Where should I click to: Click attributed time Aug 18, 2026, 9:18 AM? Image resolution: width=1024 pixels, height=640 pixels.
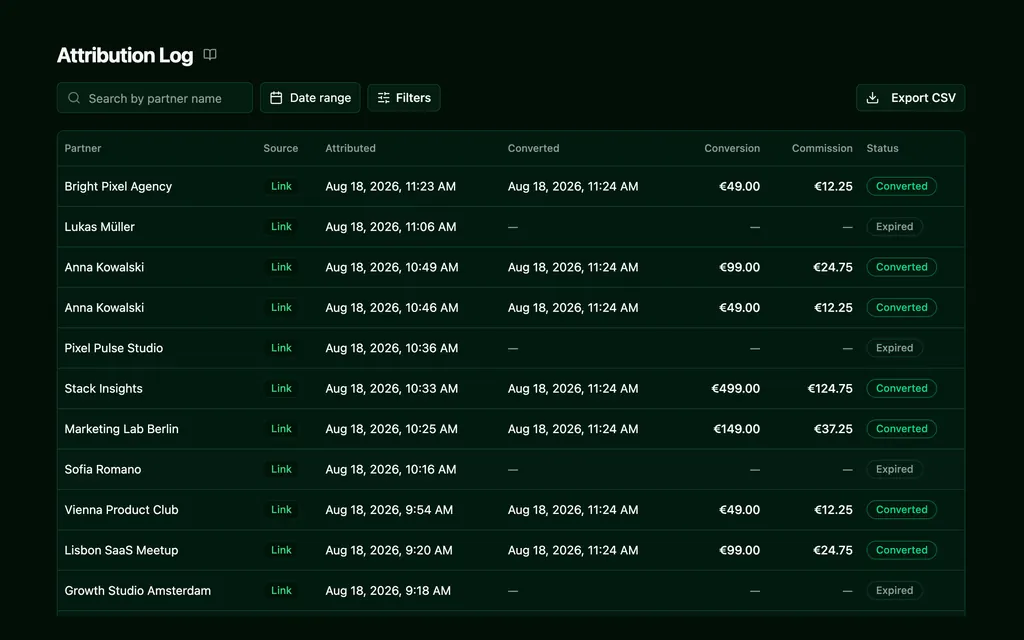[388, 591]
